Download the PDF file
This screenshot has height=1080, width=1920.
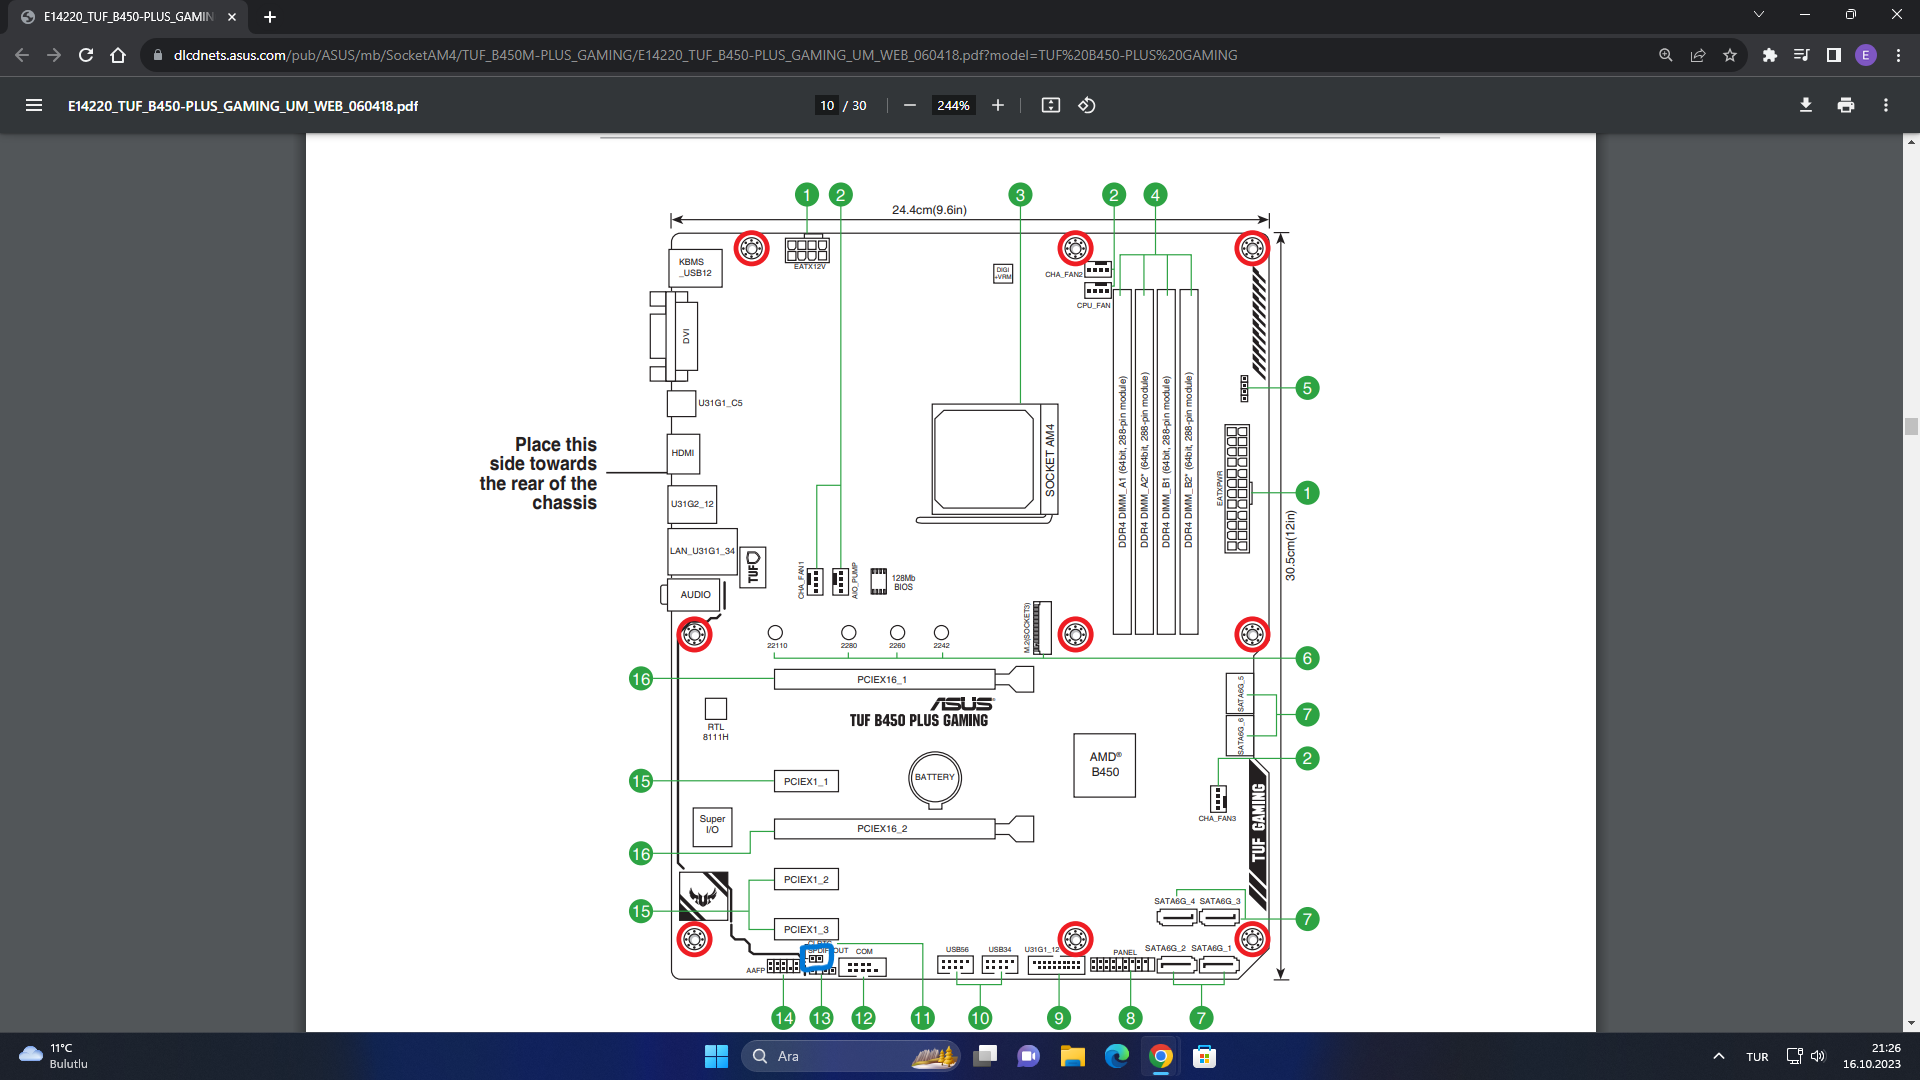coord(1805,105)
